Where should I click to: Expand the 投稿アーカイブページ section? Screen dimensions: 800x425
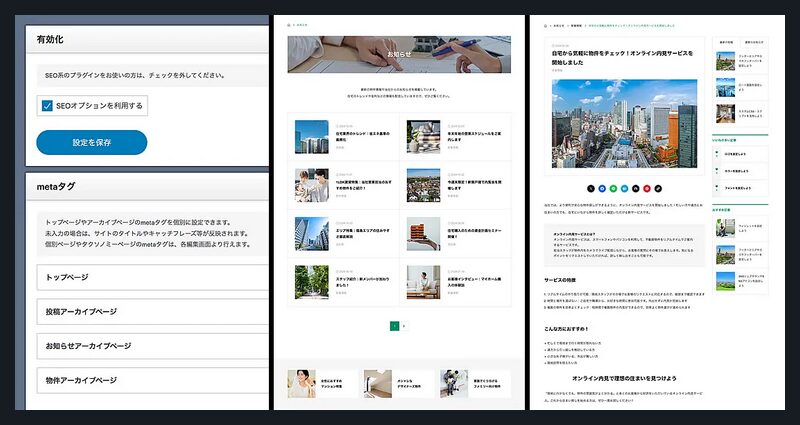click(150, 311)
